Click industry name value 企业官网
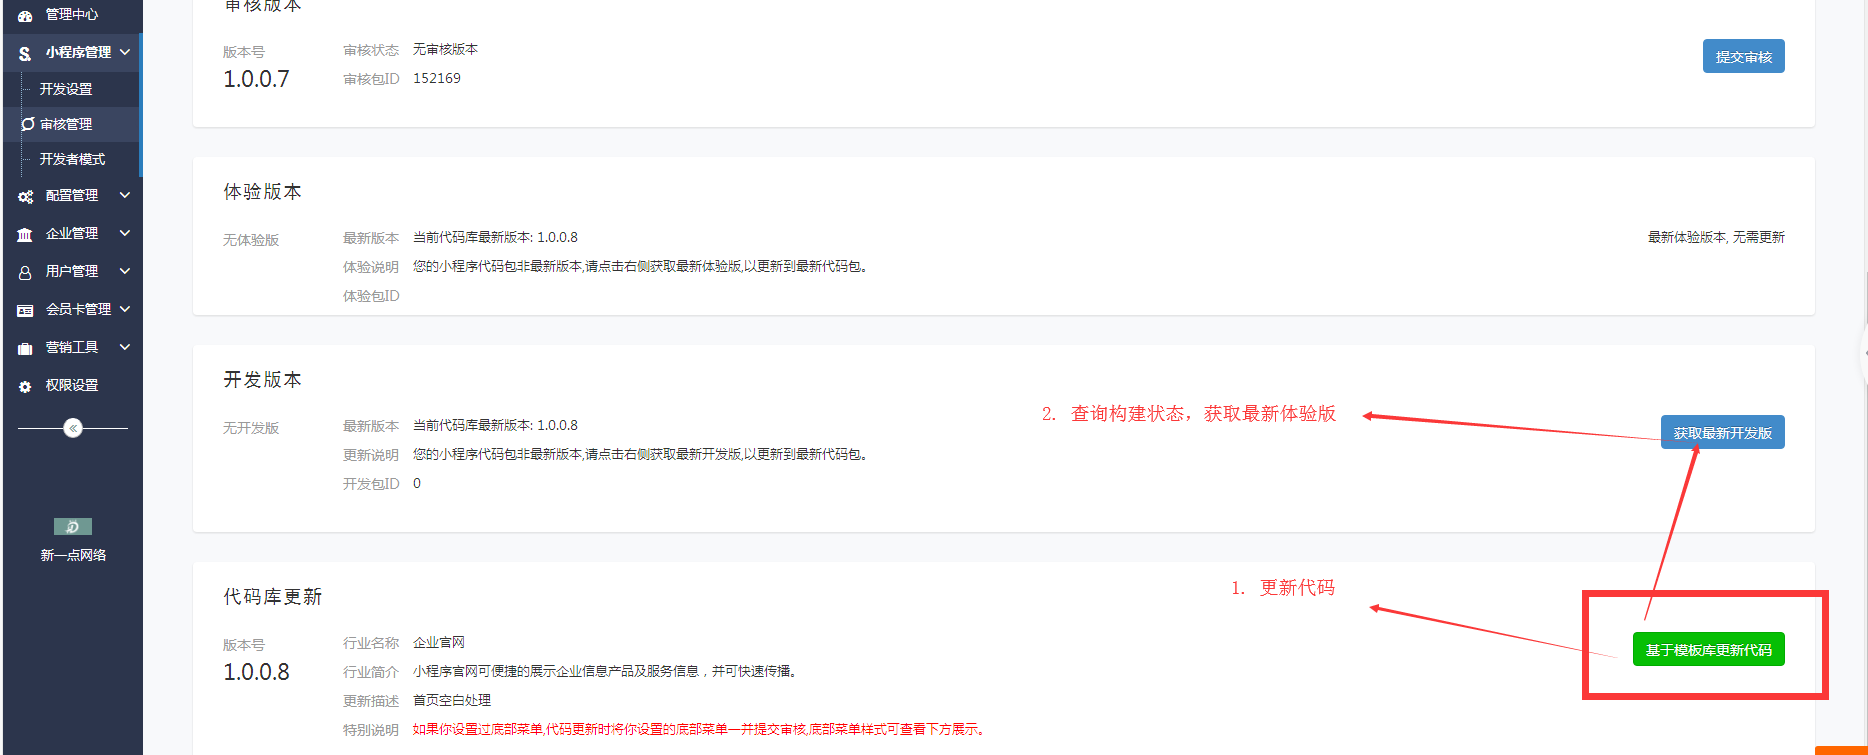This screenshot has height=755, width=1868. pyautogui.click(x=439, y=642)
